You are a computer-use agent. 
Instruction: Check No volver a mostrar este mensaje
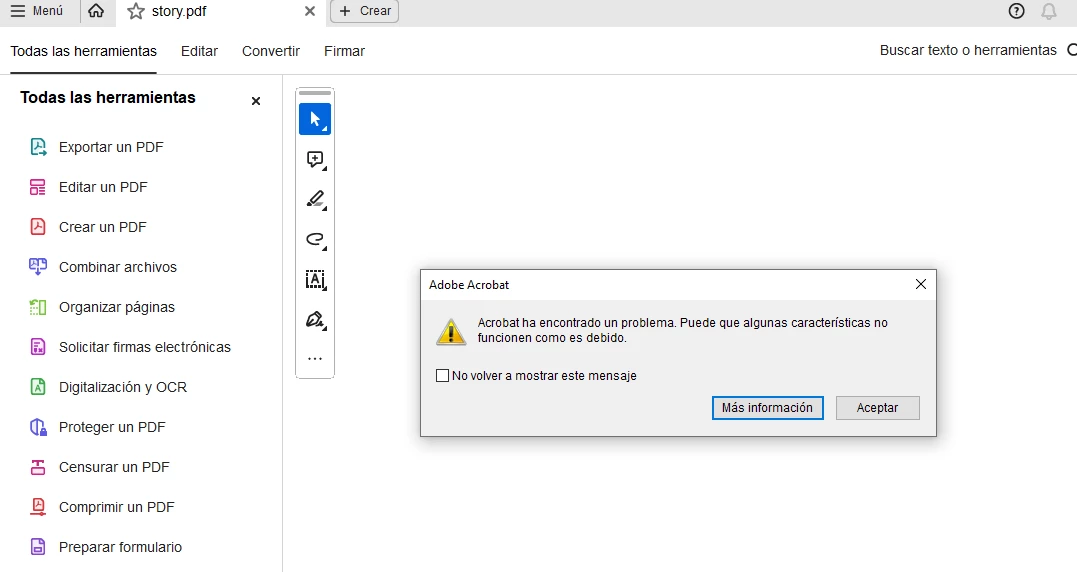[442, 376]
